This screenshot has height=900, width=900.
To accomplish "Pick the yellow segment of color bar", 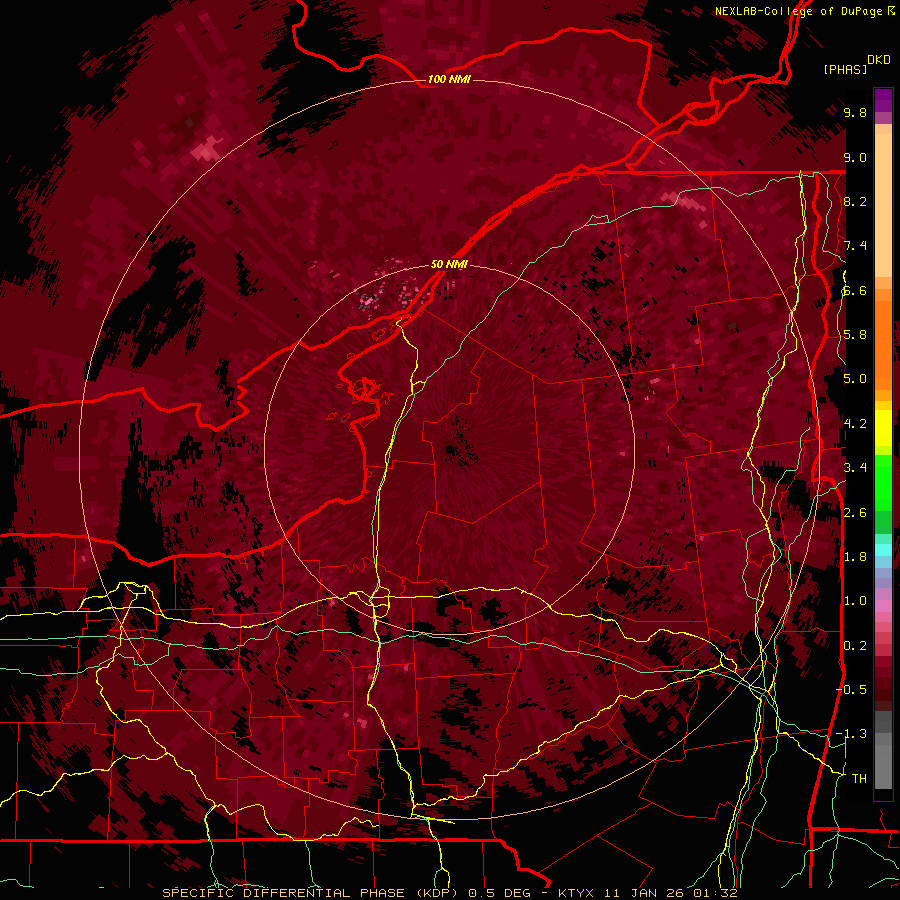I will [x=883, y=428].
